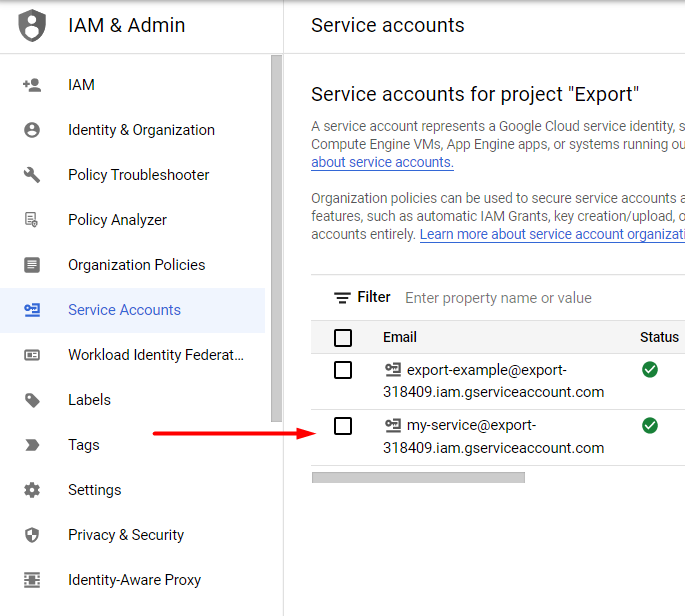Open export-example@export-318409 service account email
685x616 pixels.
click(494, 381)
